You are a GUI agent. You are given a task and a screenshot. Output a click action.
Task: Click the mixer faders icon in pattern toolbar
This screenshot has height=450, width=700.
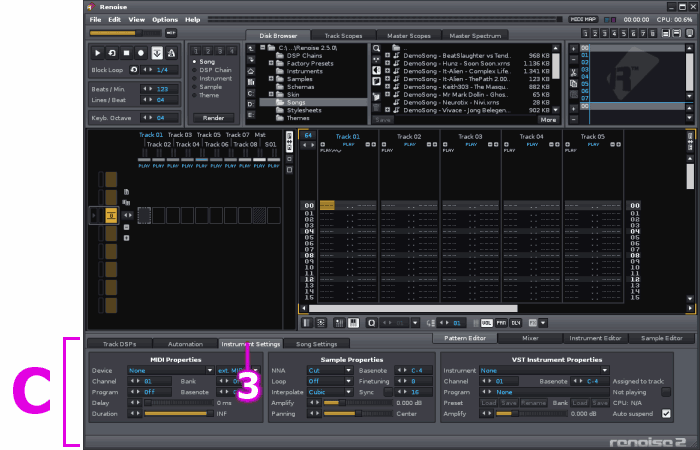pos(339,323)
